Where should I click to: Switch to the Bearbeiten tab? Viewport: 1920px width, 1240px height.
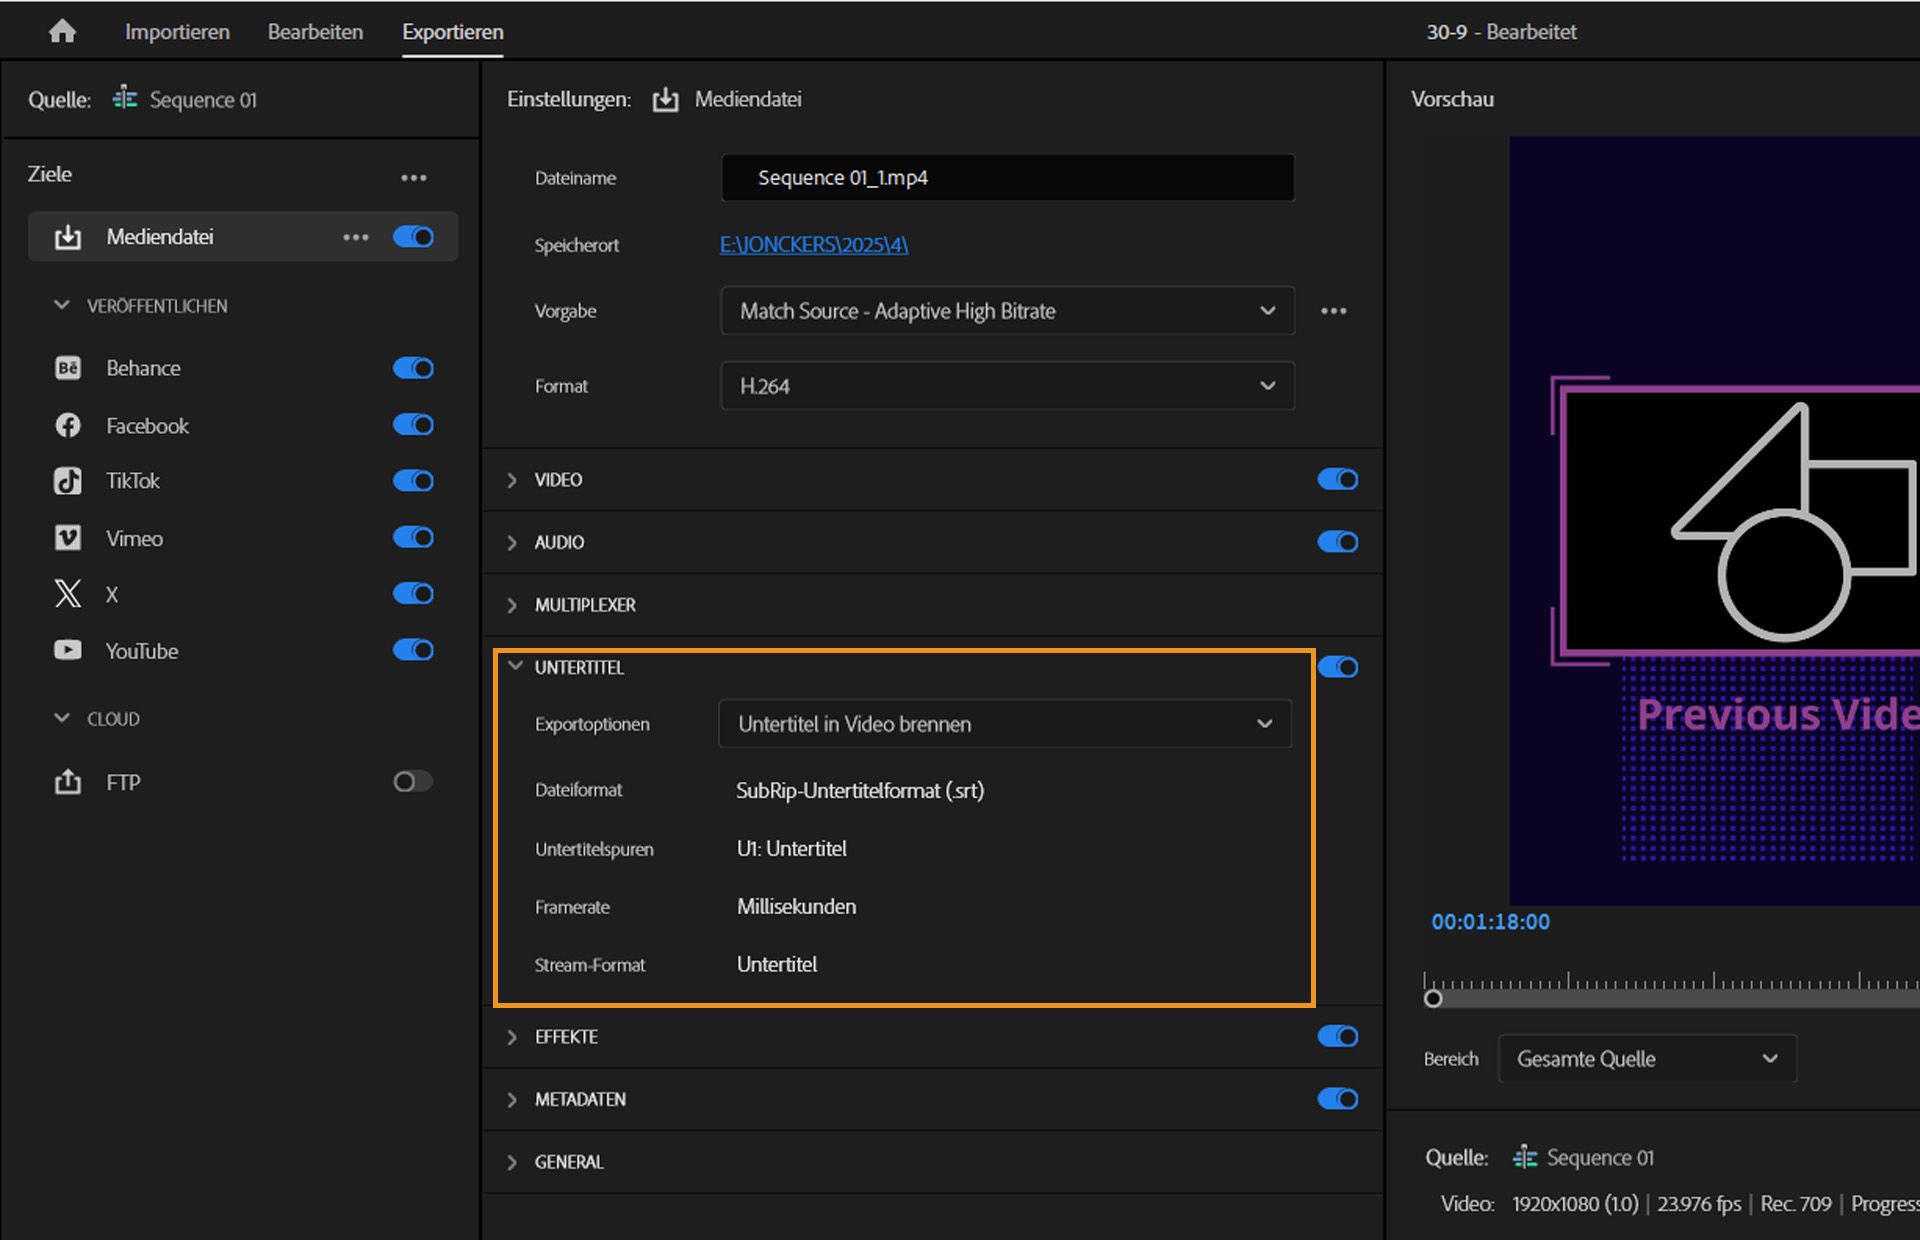(314, 31)
